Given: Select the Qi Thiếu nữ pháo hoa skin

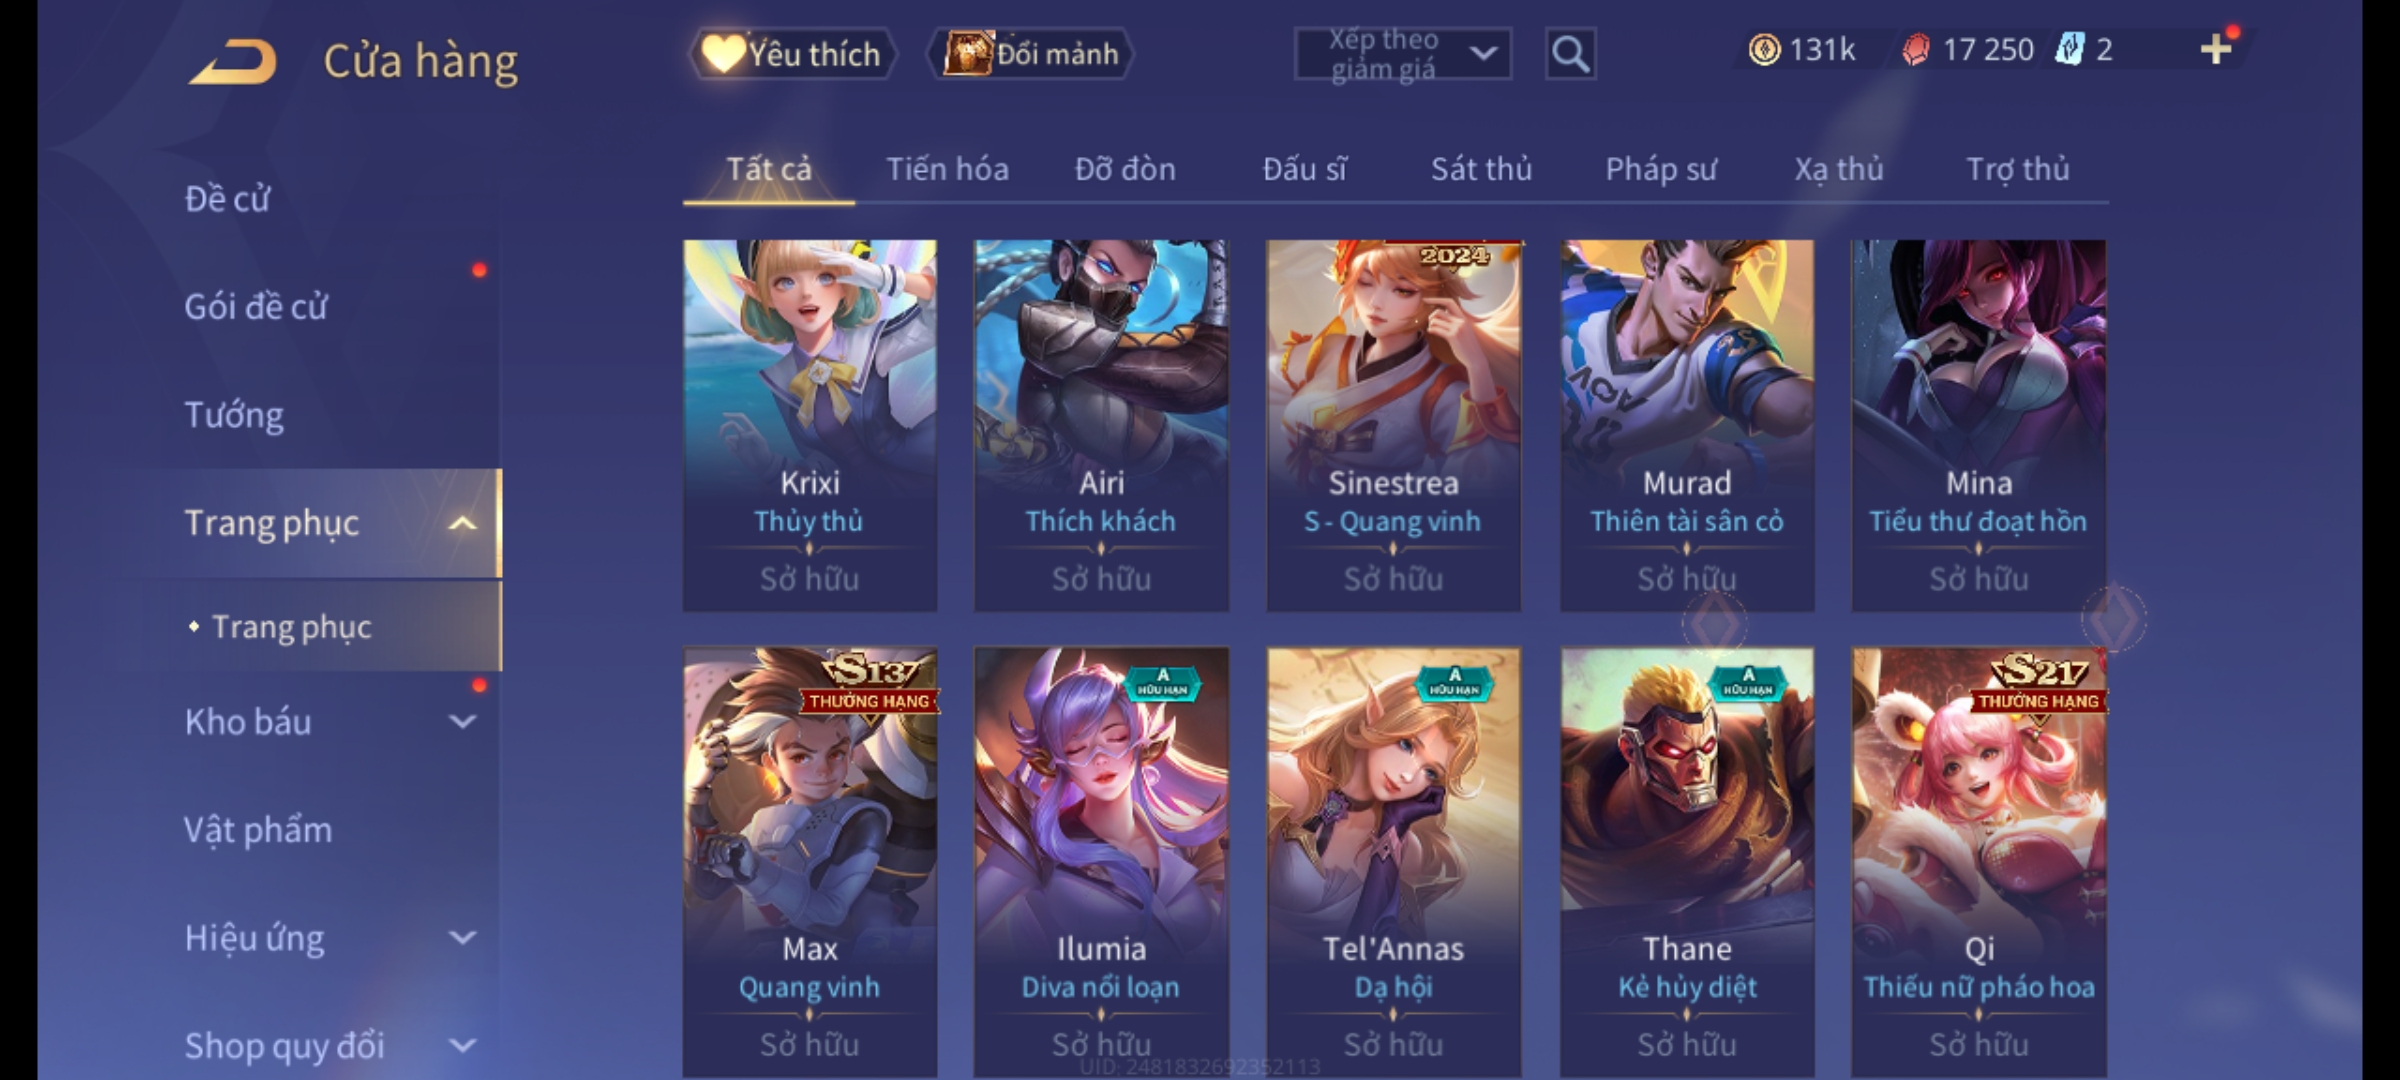Looking at the screenshot, I should click(1979, 862).
